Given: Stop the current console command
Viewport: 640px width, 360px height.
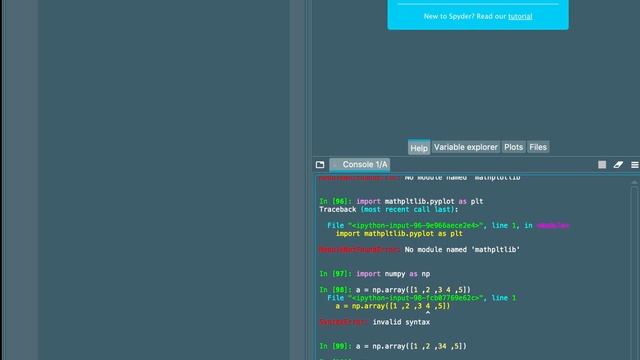Looking at the screenshot, I should pos(602,164).
